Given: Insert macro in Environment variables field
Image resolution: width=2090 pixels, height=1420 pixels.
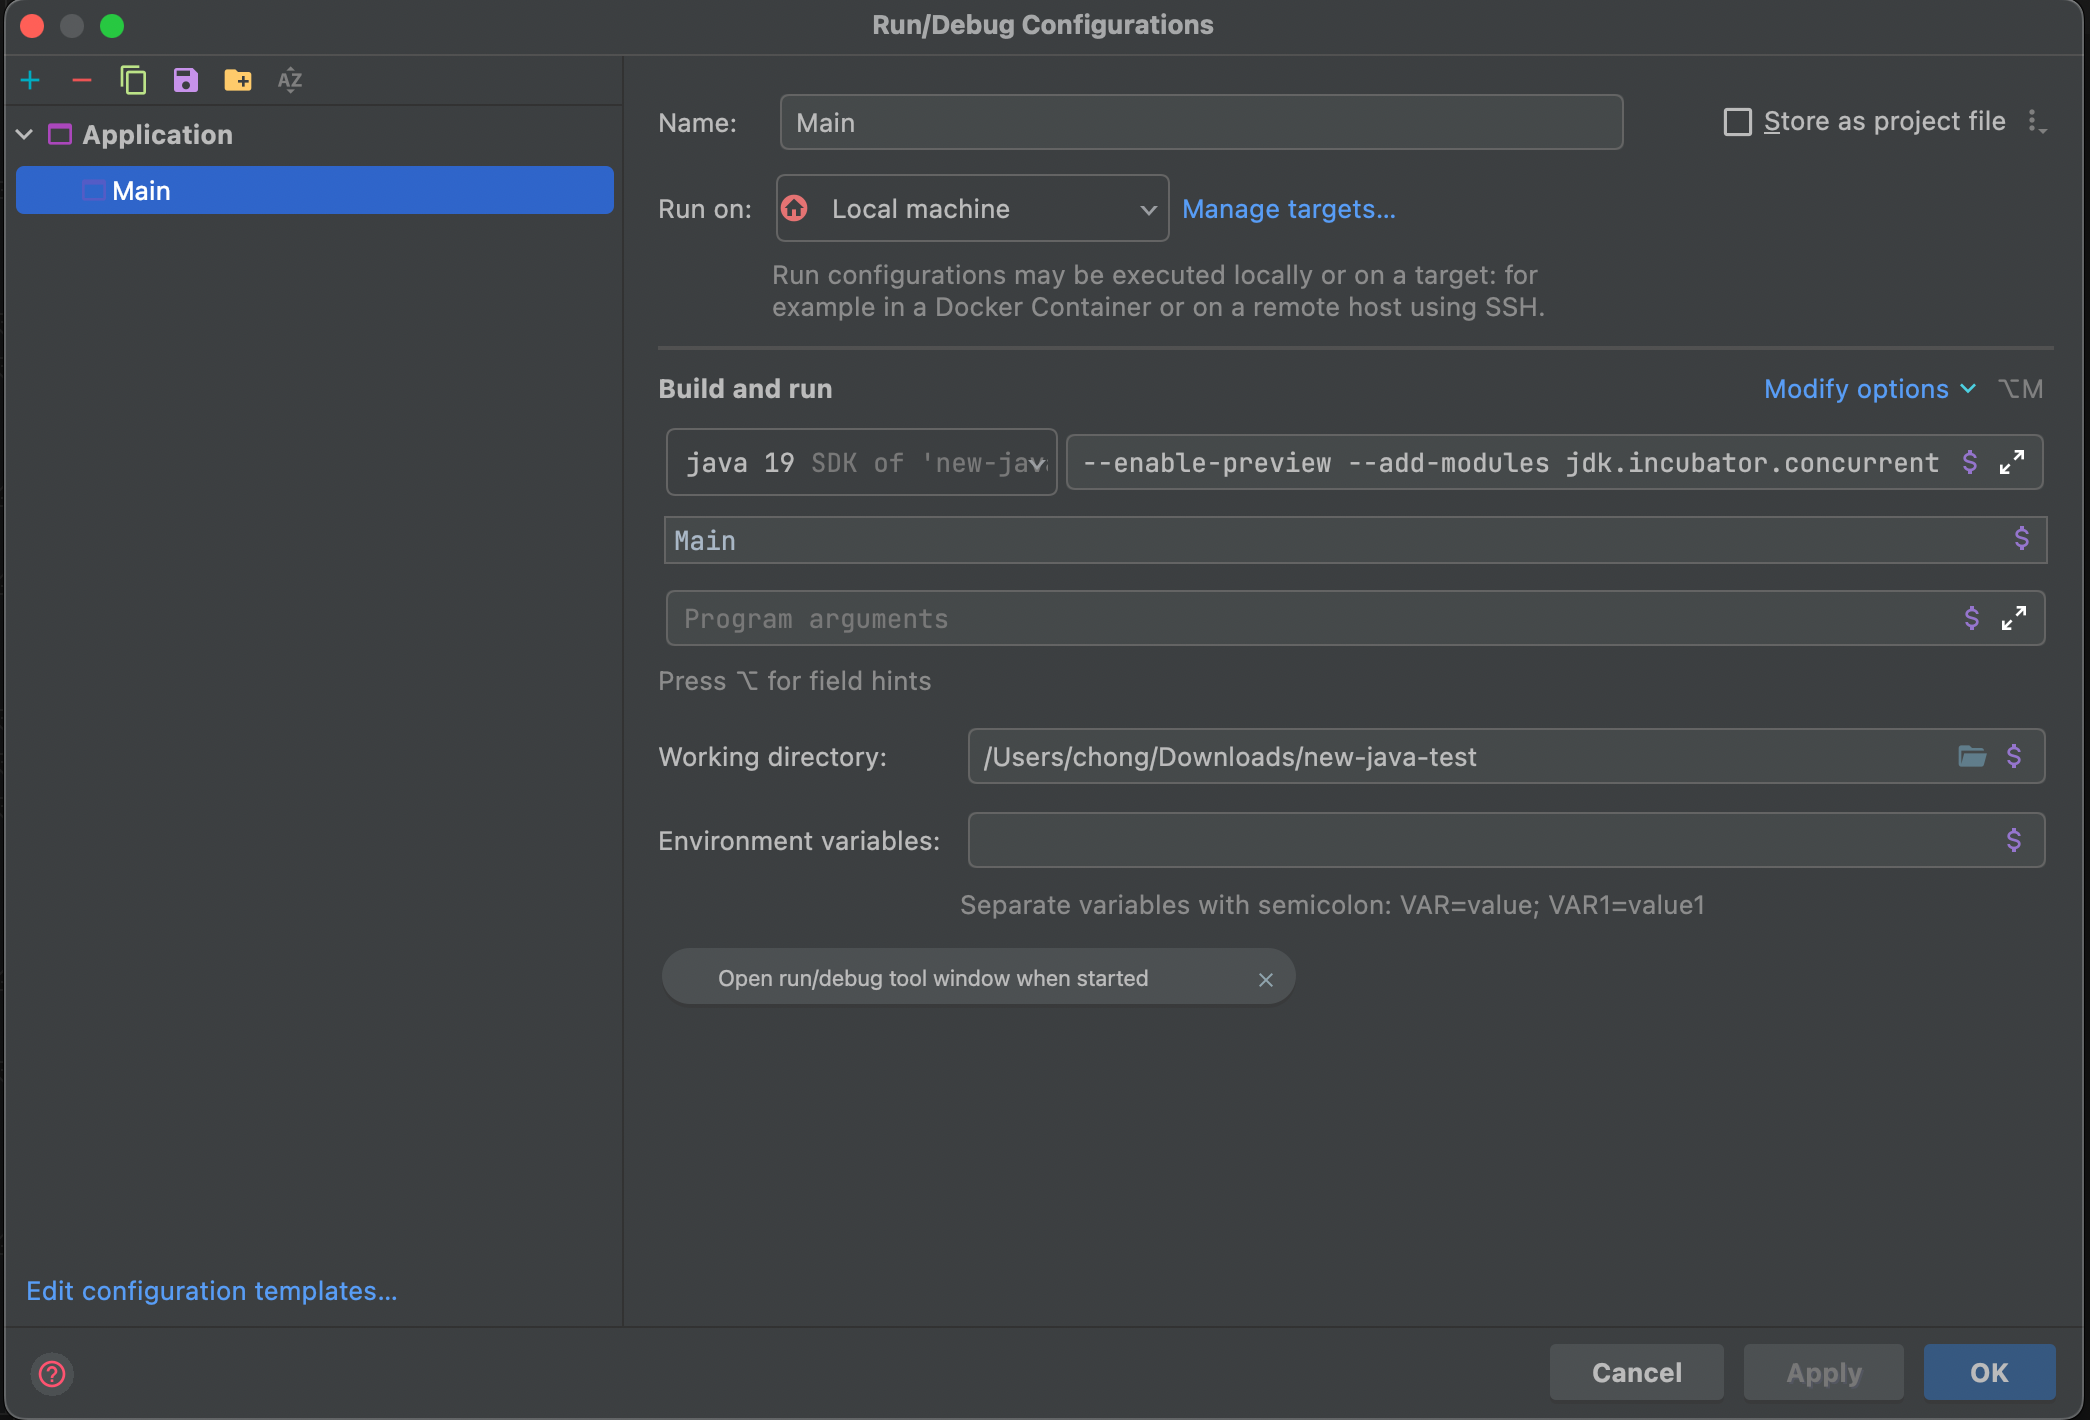Looking at the screenshot, I should click(x=2014, y=840).
